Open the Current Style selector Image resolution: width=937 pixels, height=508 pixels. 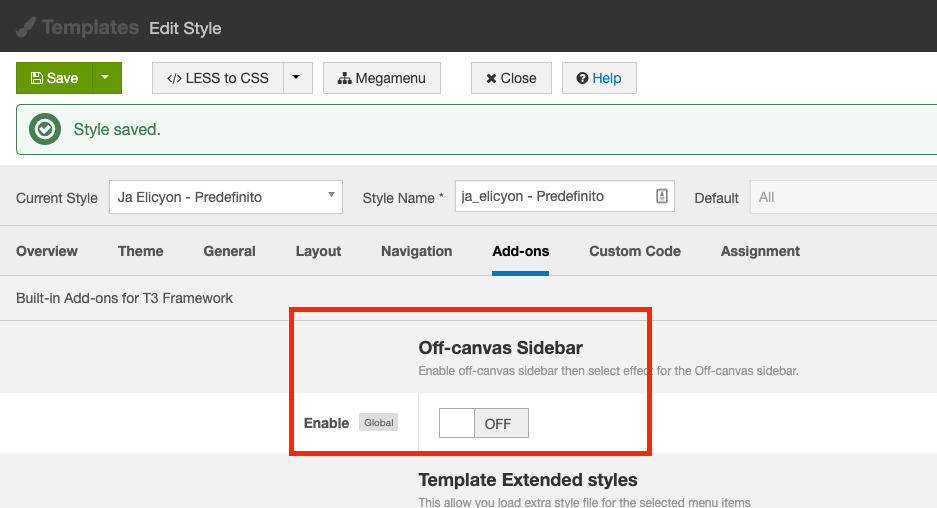pyautogui.click(x=225, y=197)
